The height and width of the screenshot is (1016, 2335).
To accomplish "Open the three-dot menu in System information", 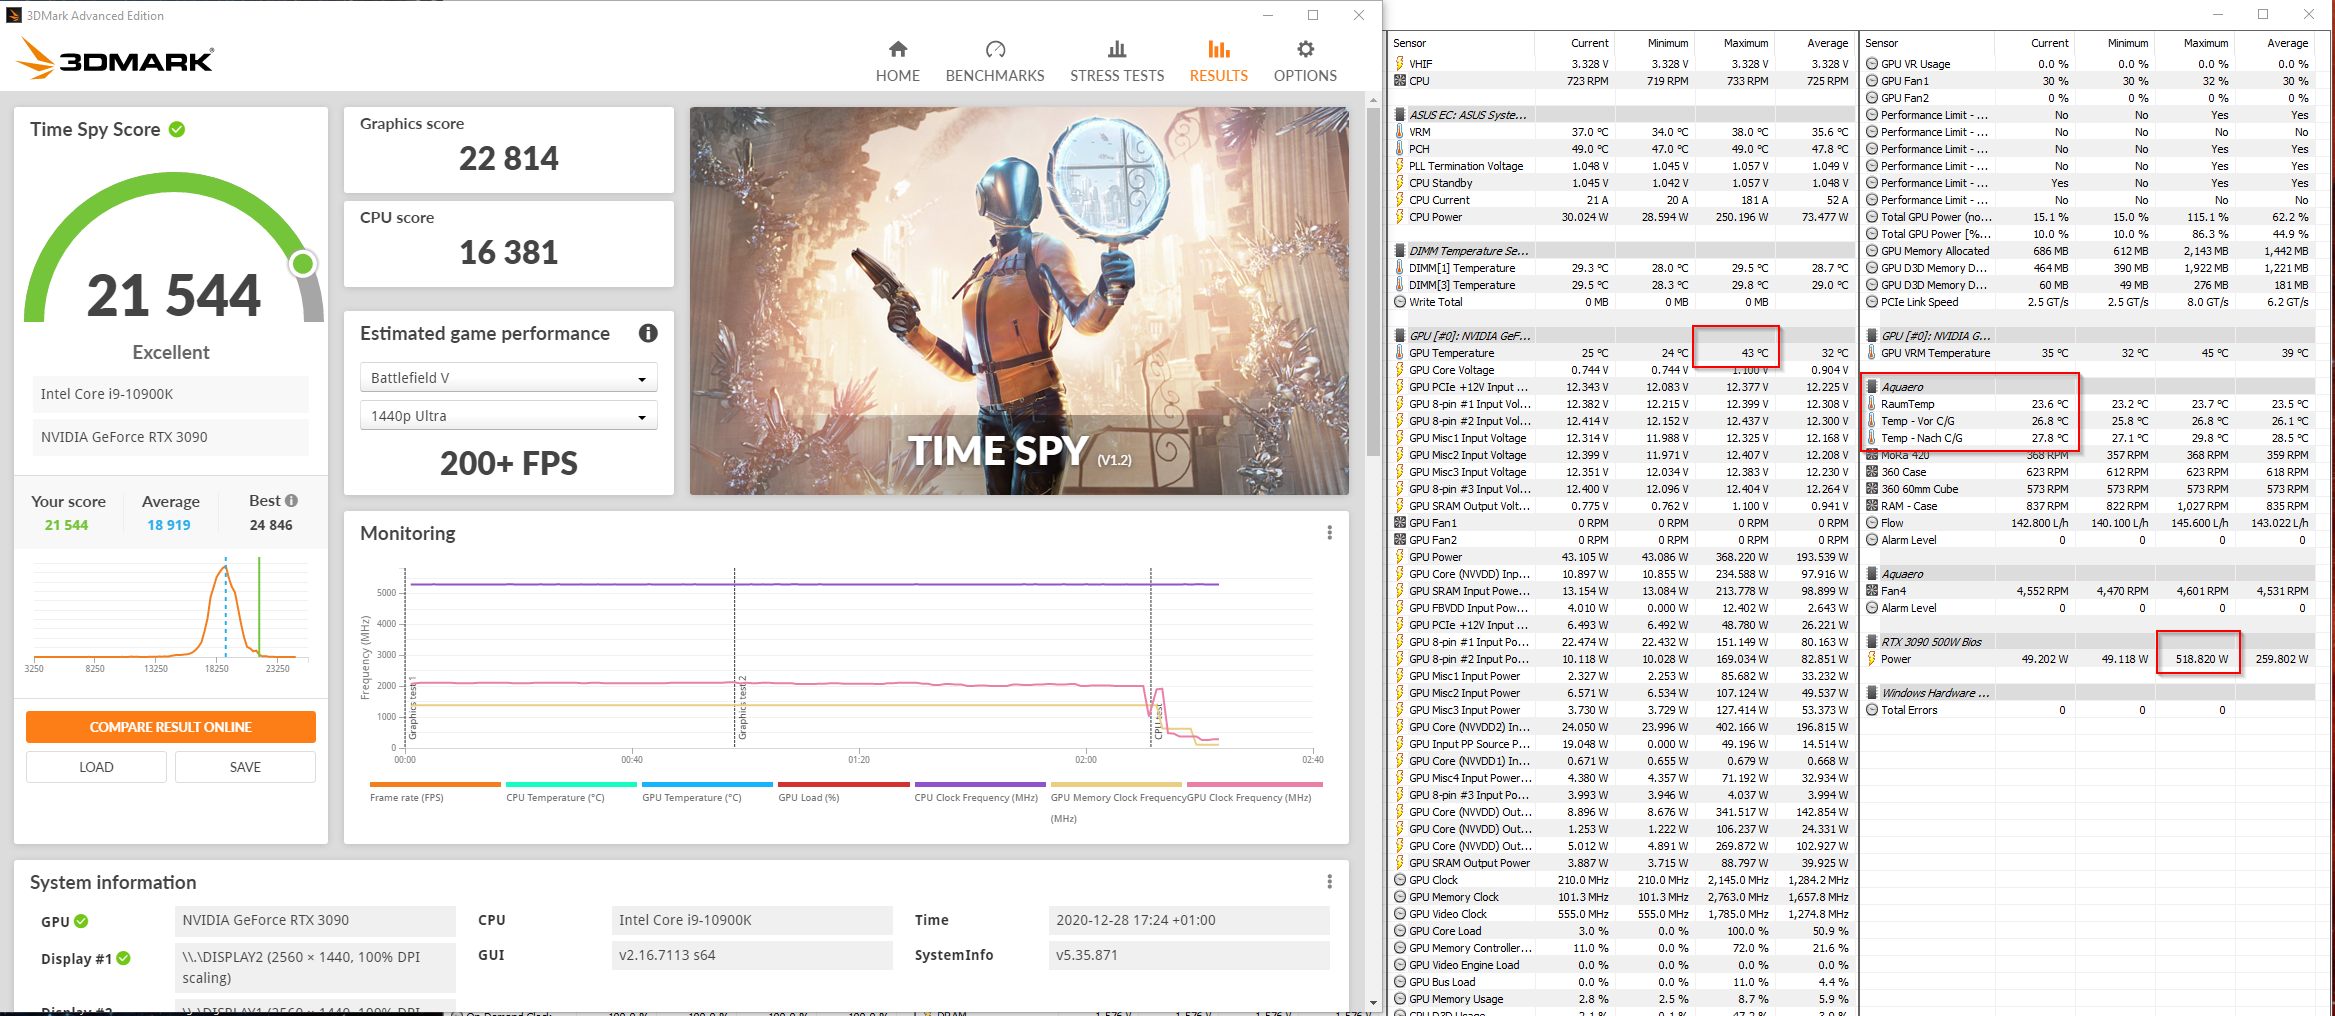I will [1329, 882].
